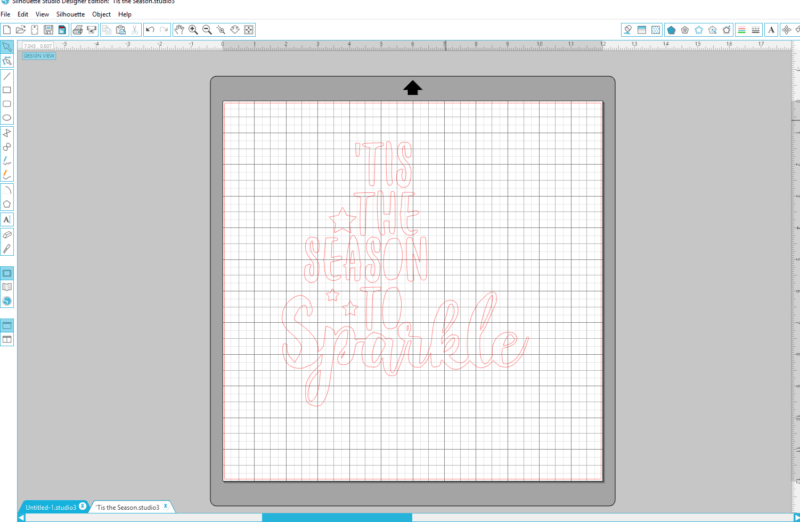Switch to the Library view
The image size is (800, 522).
(x=7, y=287)
